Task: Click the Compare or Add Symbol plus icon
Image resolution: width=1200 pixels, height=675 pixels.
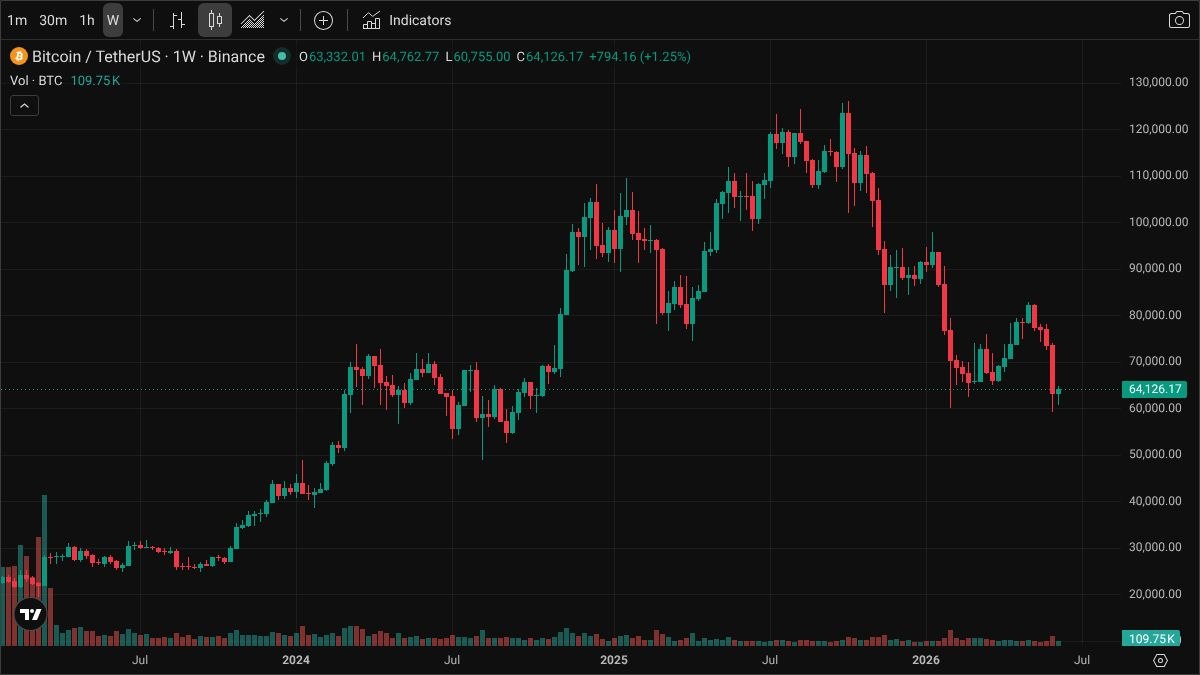Action: (x=323, y=20)
